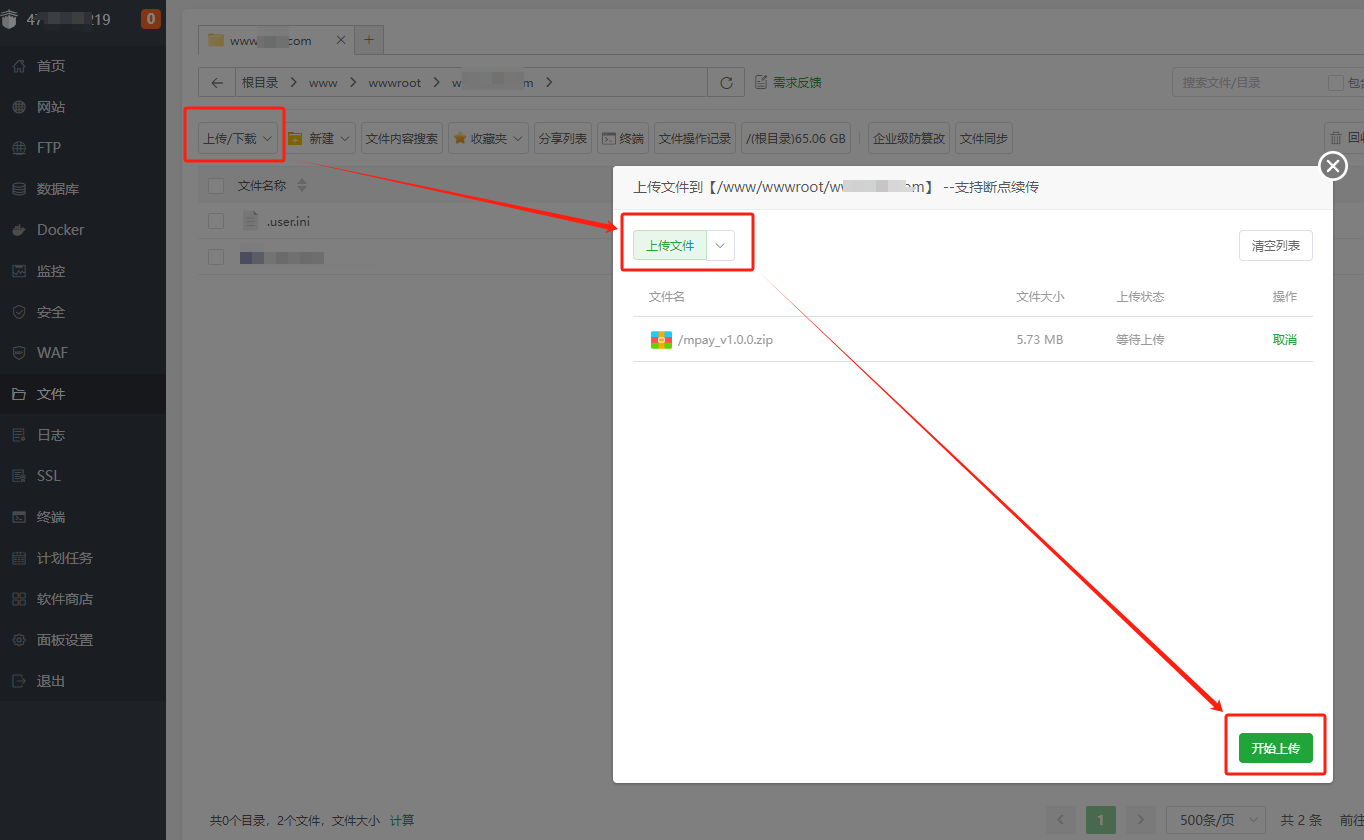Add a new file tab with plus icon
The image size is (1364, 840).
(x=368, y=40)
